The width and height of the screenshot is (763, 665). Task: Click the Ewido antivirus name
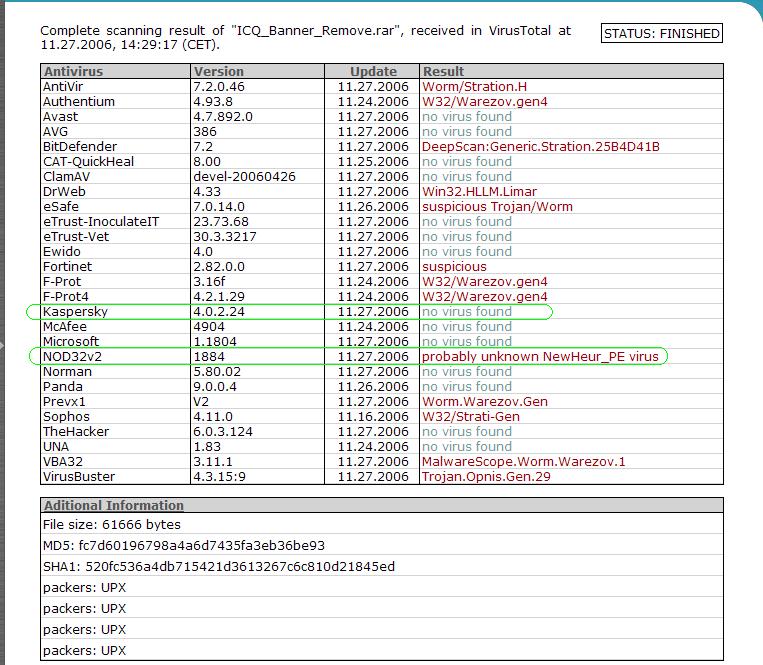pyautogui.click(x=62, y=252)
